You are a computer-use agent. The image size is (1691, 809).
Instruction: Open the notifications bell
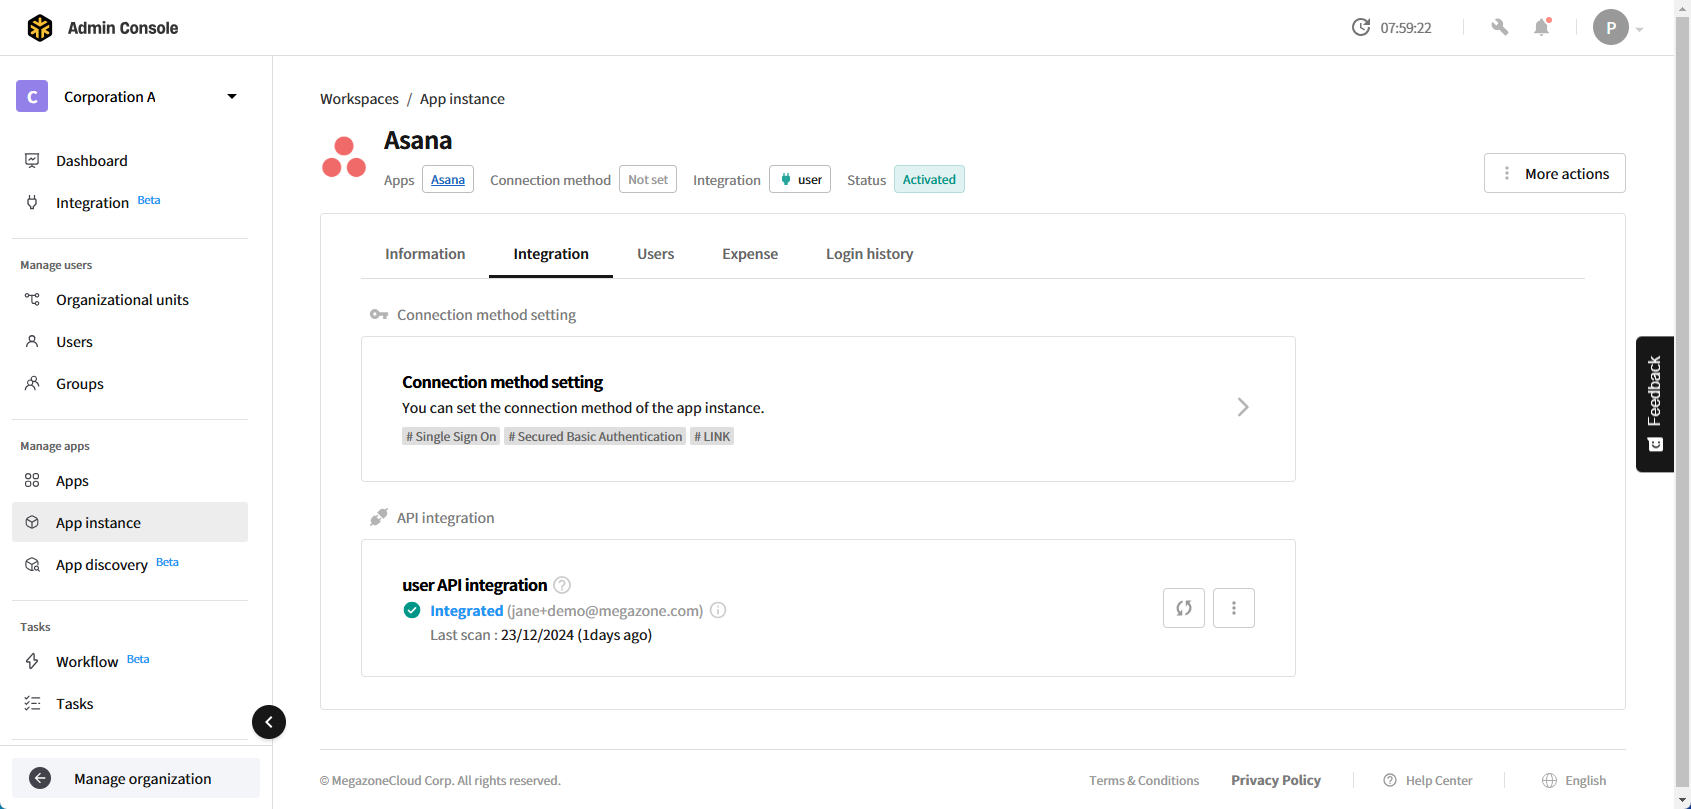[1542, 27]
